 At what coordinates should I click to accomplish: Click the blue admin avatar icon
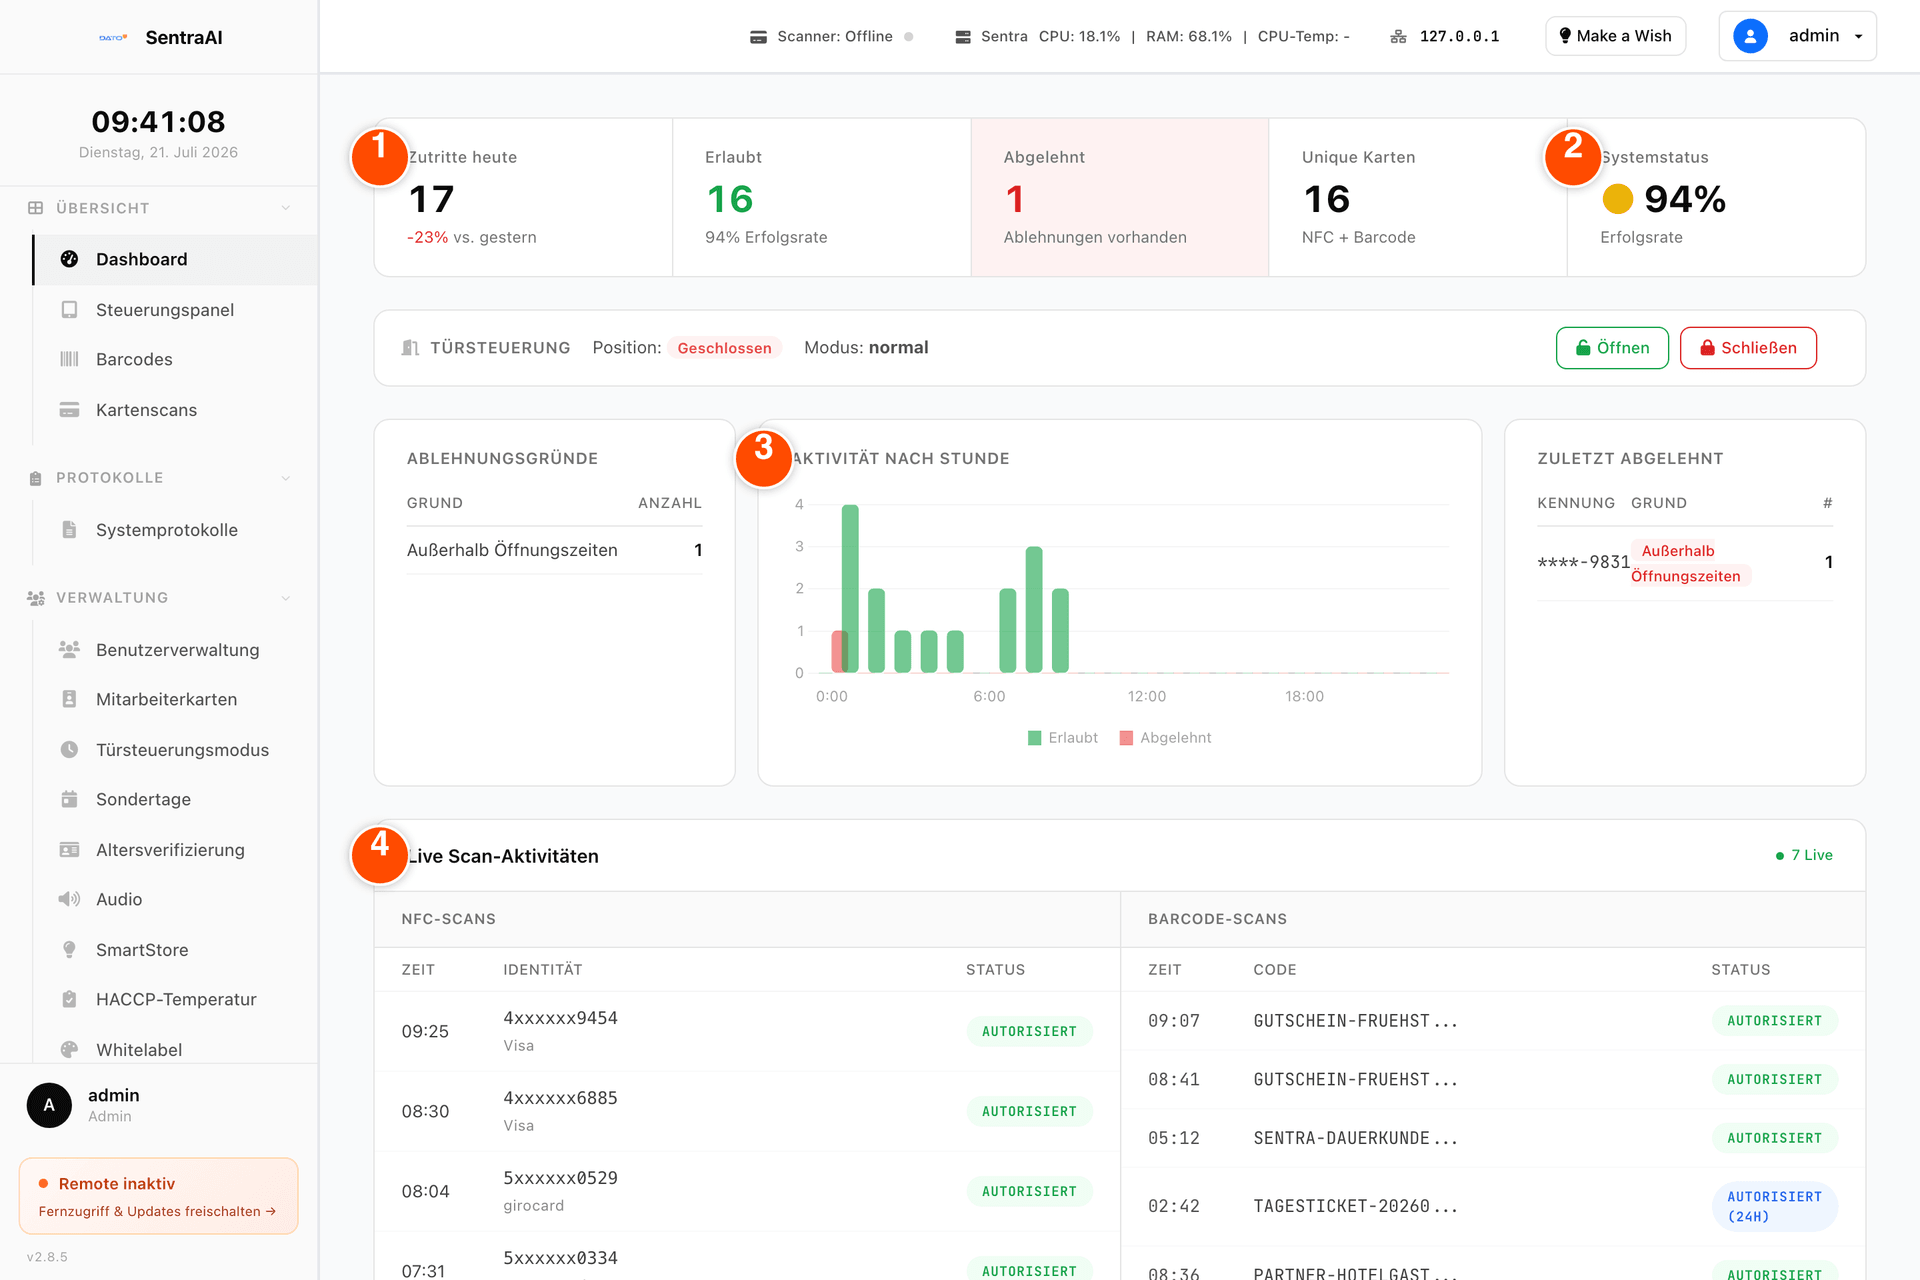click(1750, 36)
